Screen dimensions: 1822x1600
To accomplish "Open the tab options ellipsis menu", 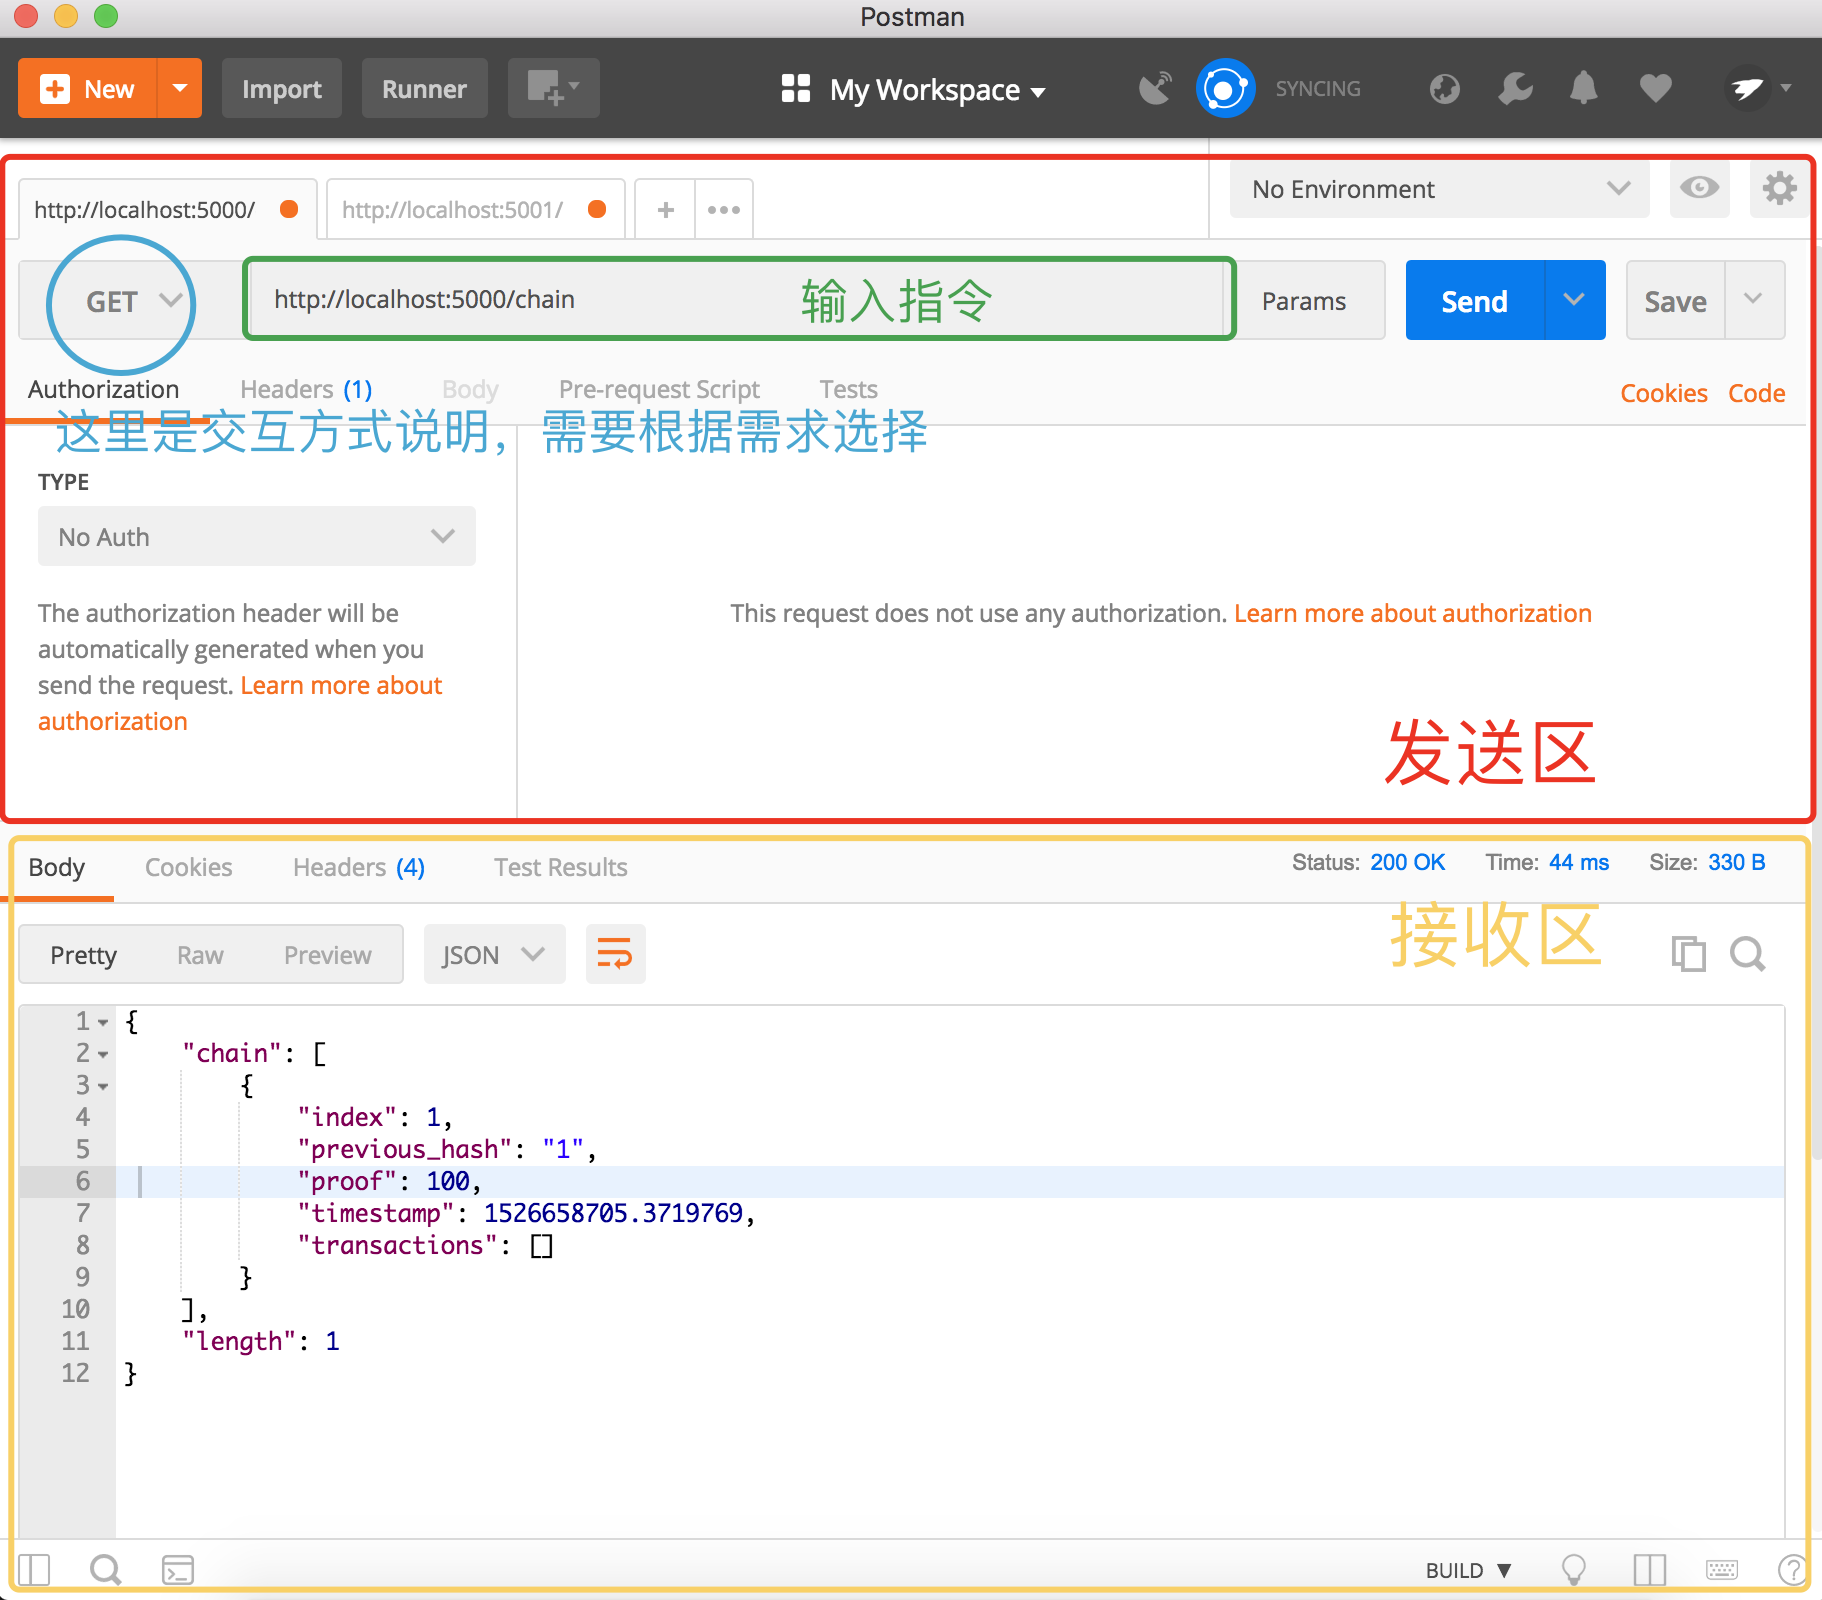I will click(724, 210).
